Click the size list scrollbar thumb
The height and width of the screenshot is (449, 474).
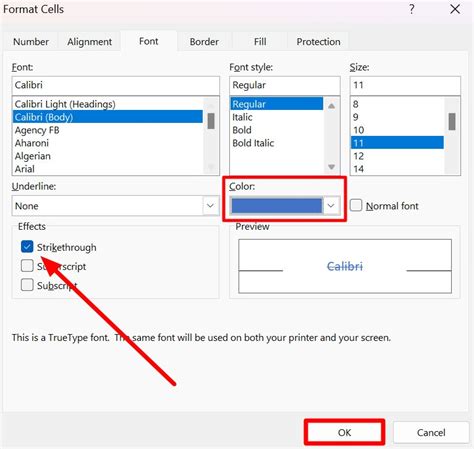452,122
